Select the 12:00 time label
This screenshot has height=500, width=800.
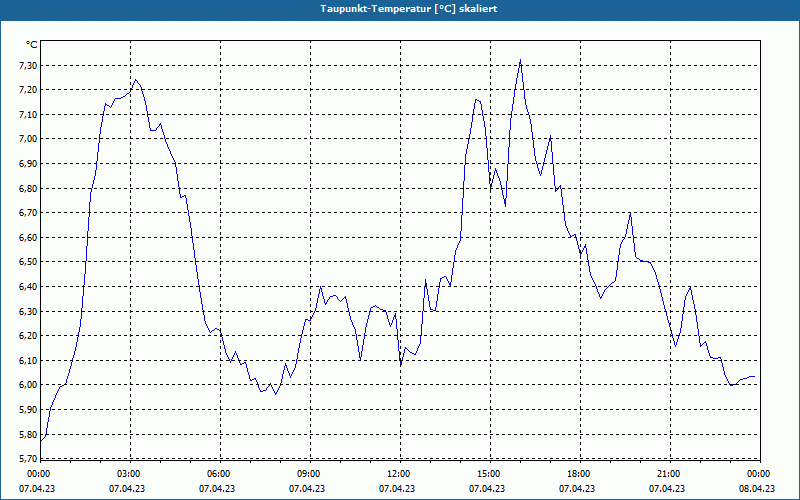tap(398, 474)
